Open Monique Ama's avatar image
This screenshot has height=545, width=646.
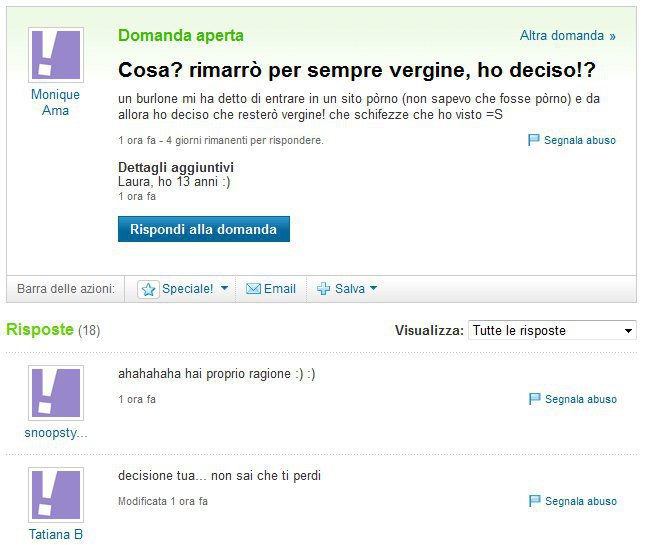(x=56, y=55)
